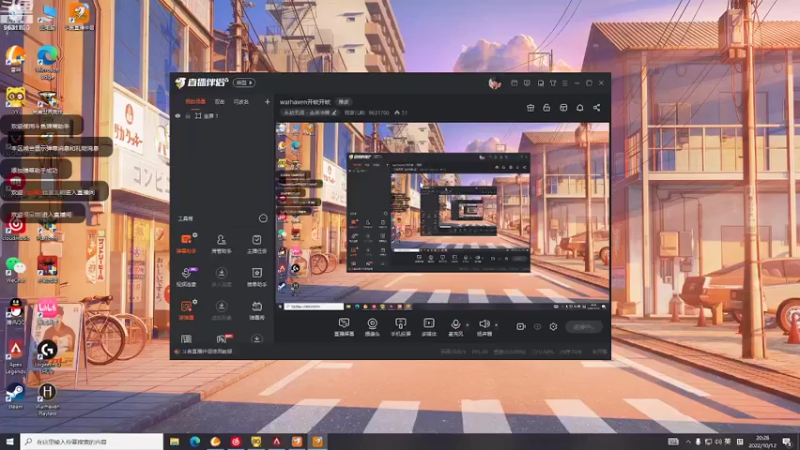Open the Windows notification center icon

(x=787, y=441)
